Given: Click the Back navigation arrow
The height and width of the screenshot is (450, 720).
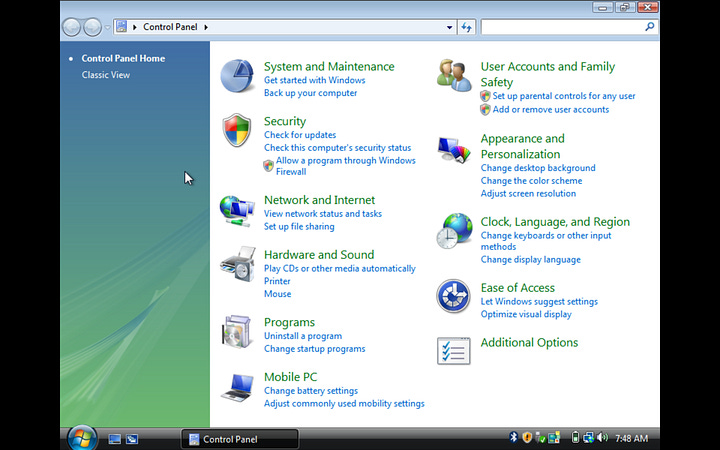Looking at the screenshot, I should click(72, 28).
